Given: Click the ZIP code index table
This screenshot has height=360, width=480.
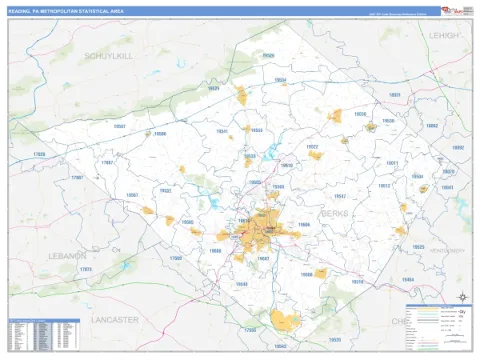Looking at the screenshot, I should coord(44,335).
